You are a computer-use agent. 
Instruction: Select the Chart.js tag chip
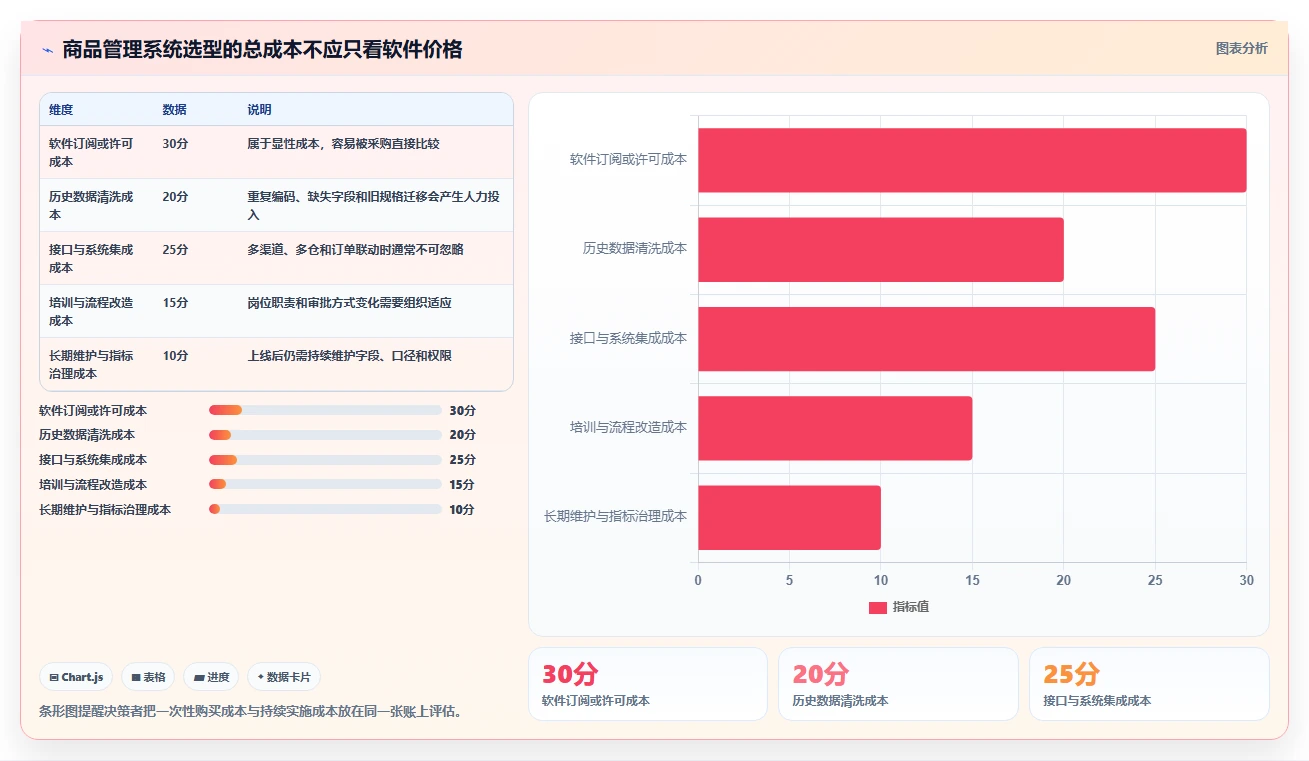click(x=76, y=677)
